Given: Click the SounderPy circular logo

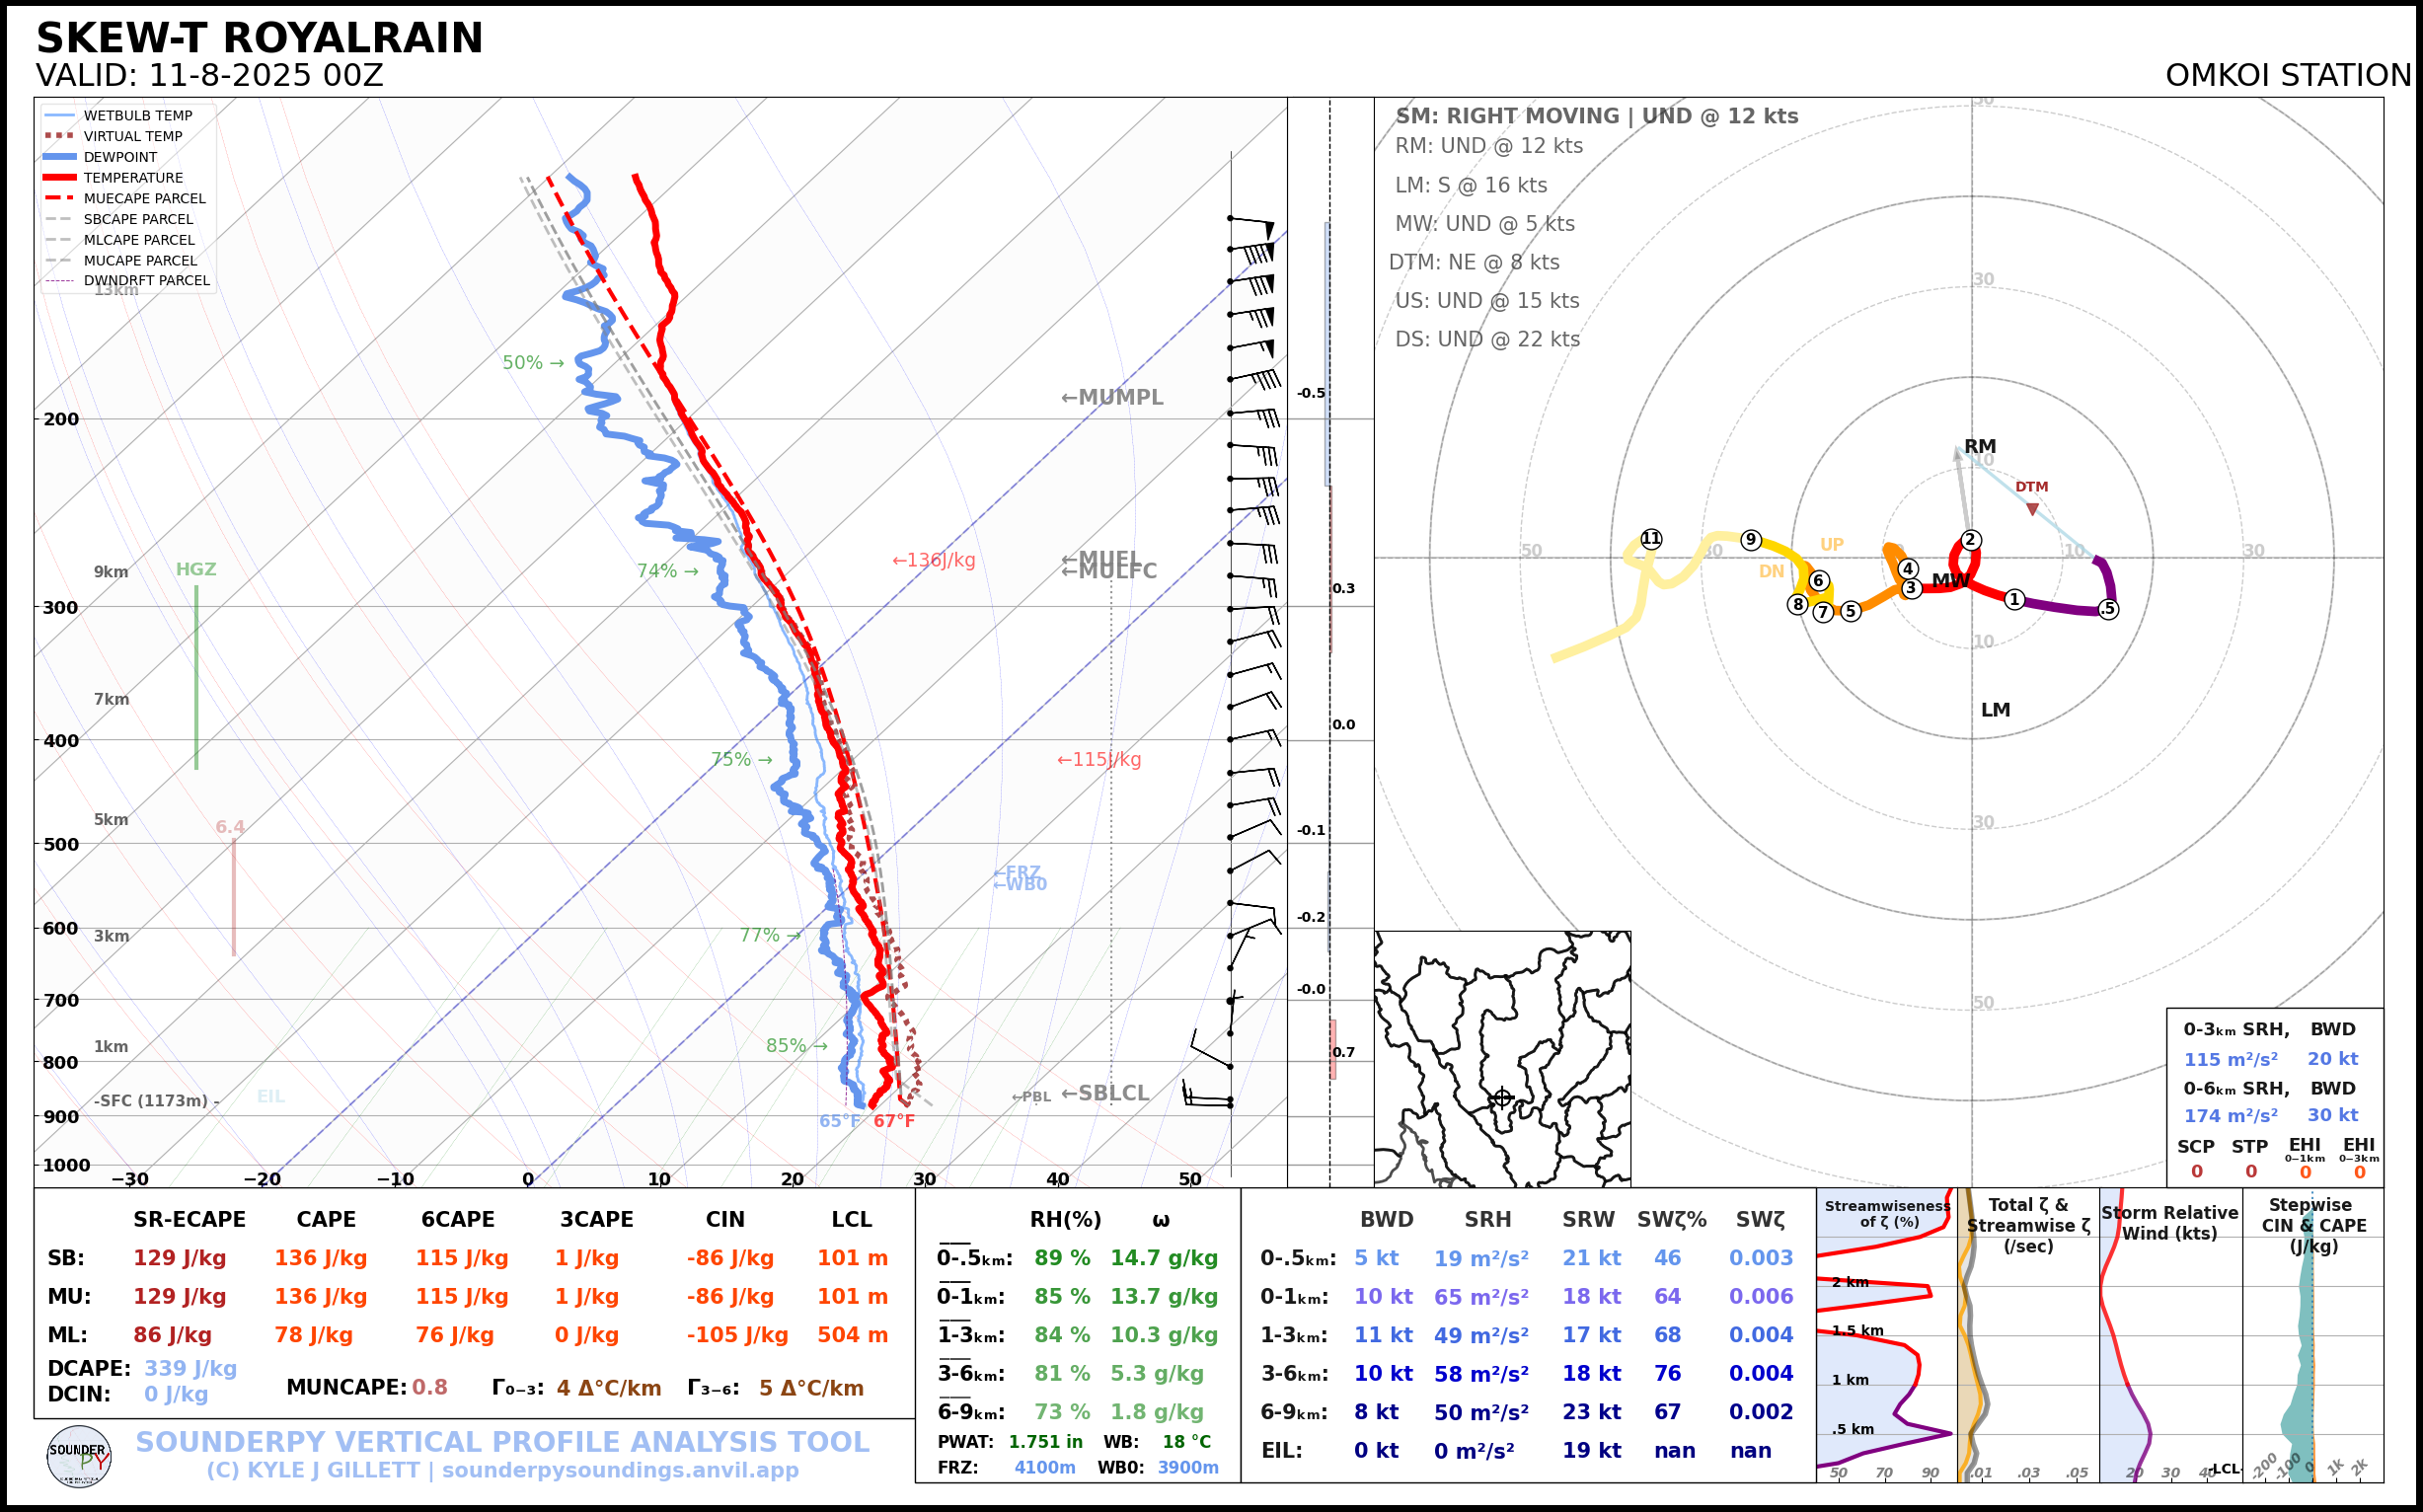Looking at the screenshot, I should pyautogui.click(x=79, y=1456).
